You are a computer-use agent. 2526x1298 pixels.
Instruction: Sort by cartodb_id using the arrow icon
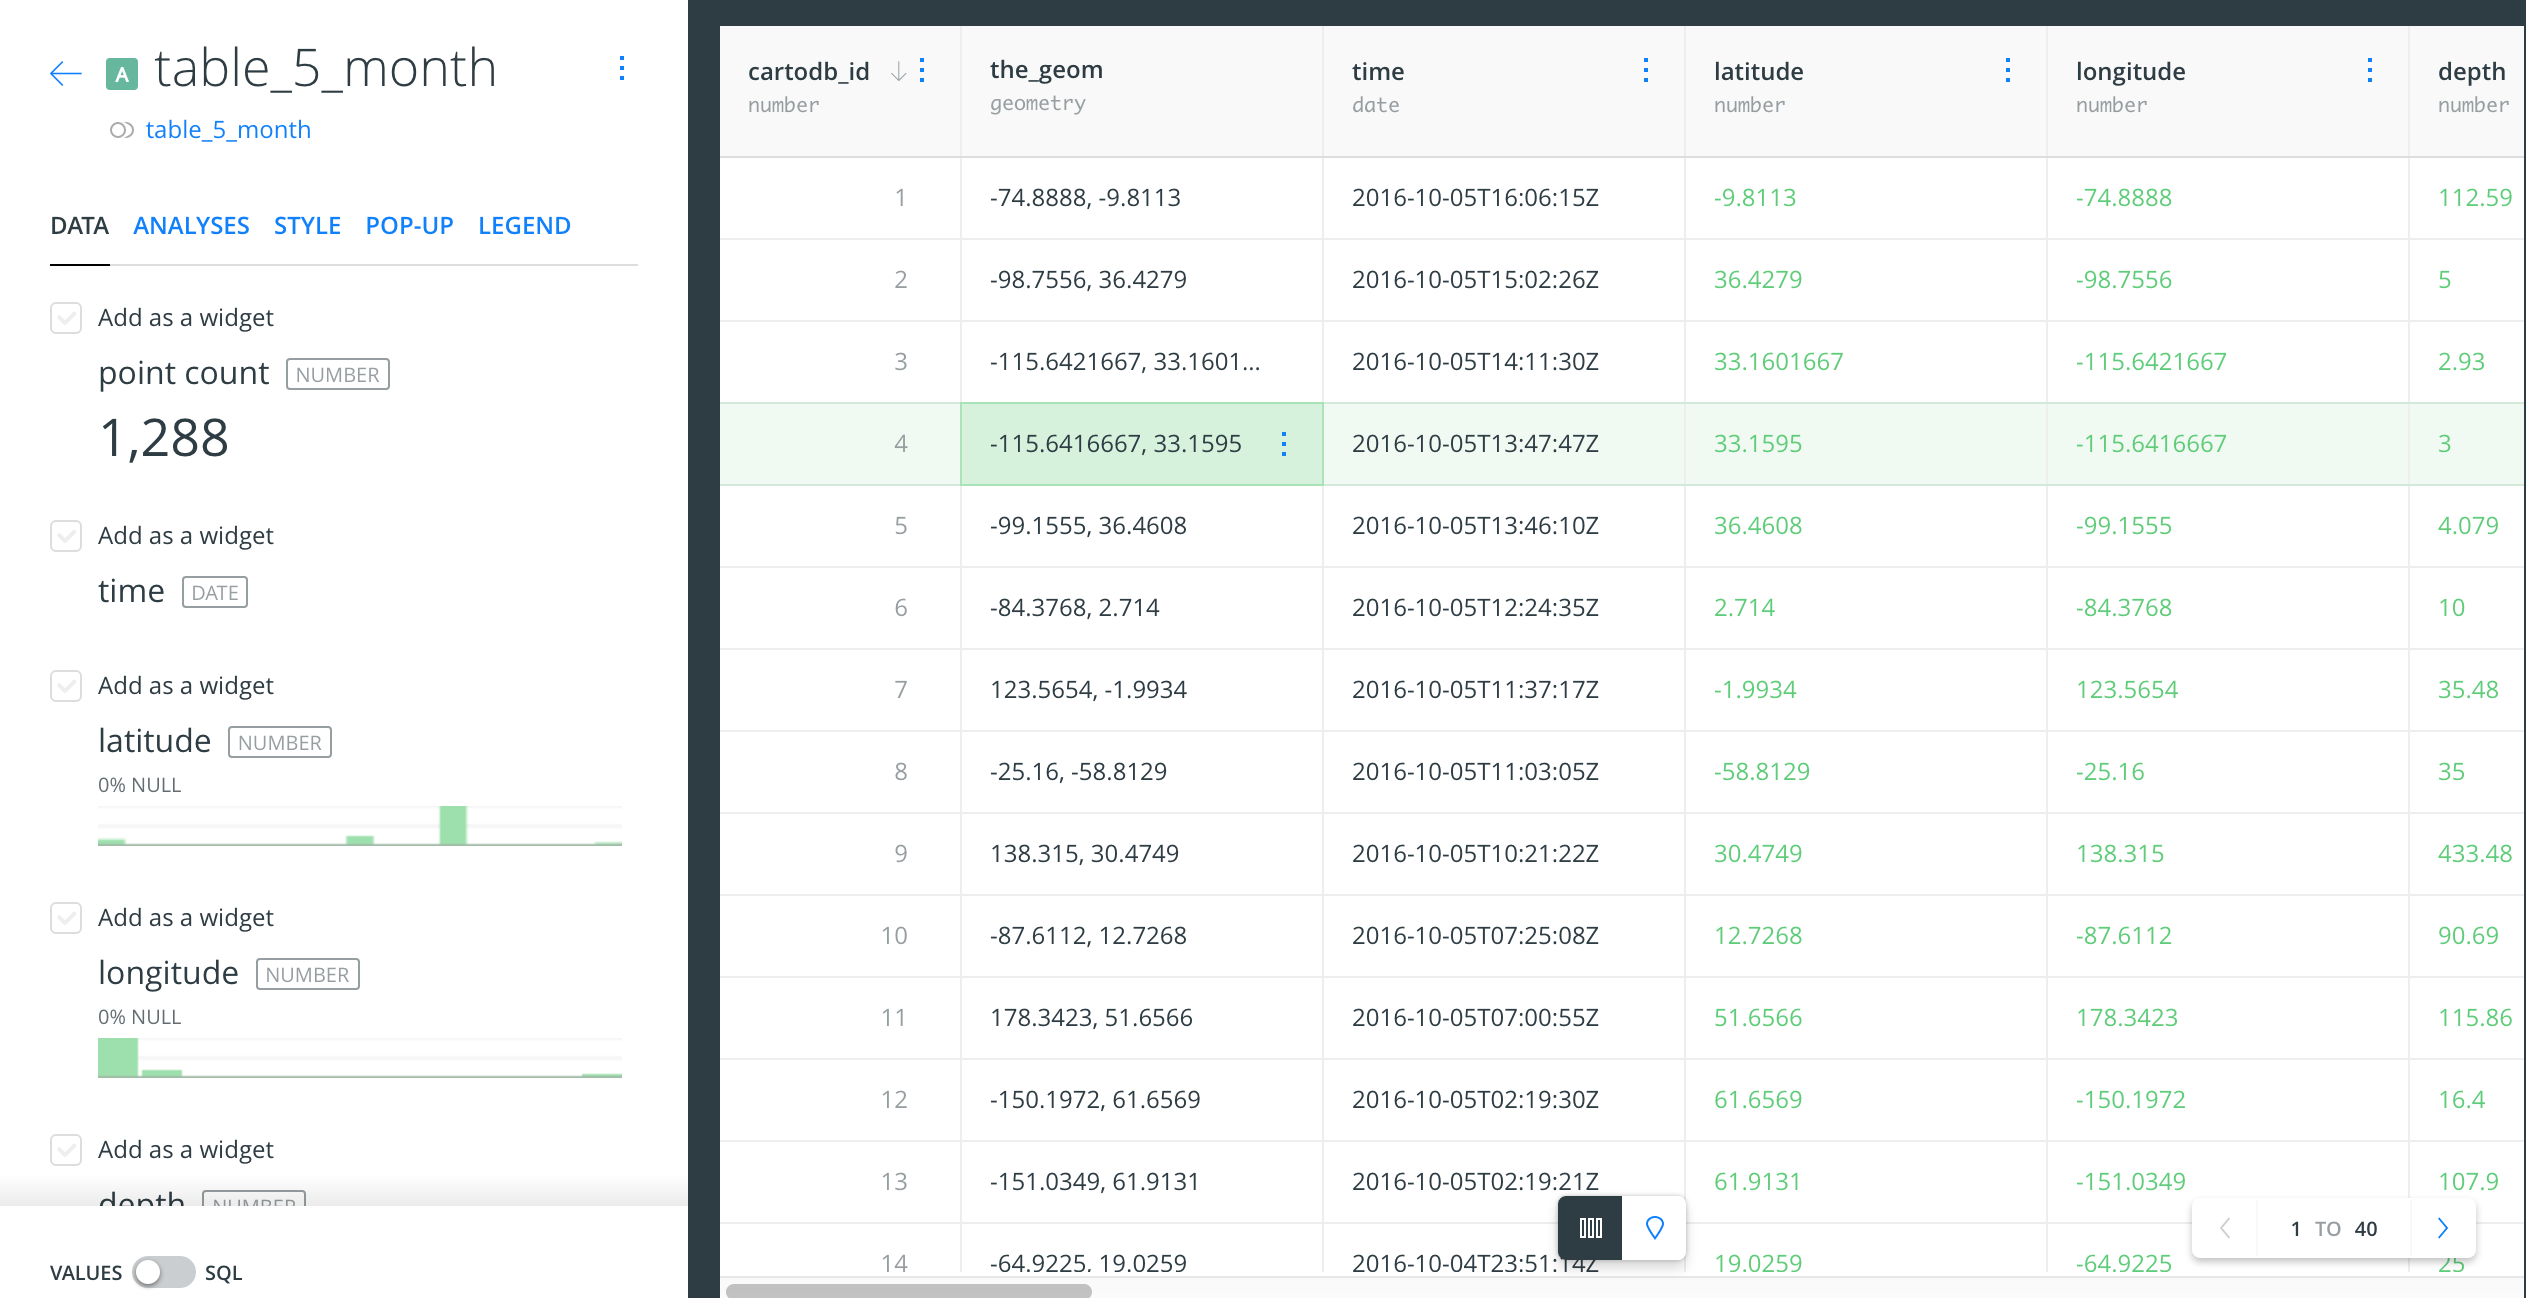pyautogui.click(x=898, y=71)
